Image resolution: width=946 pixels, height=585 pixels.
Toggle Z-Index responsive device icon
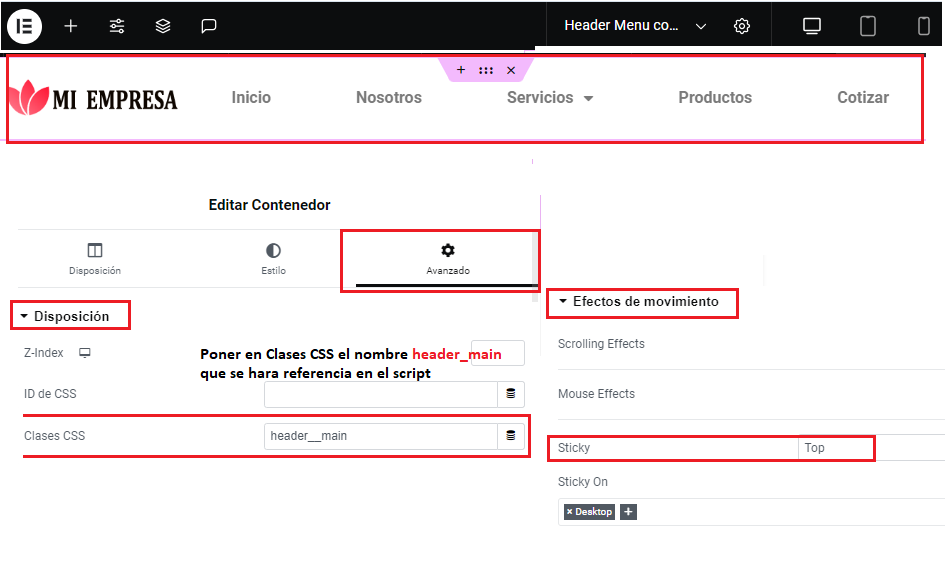point(84,353)
